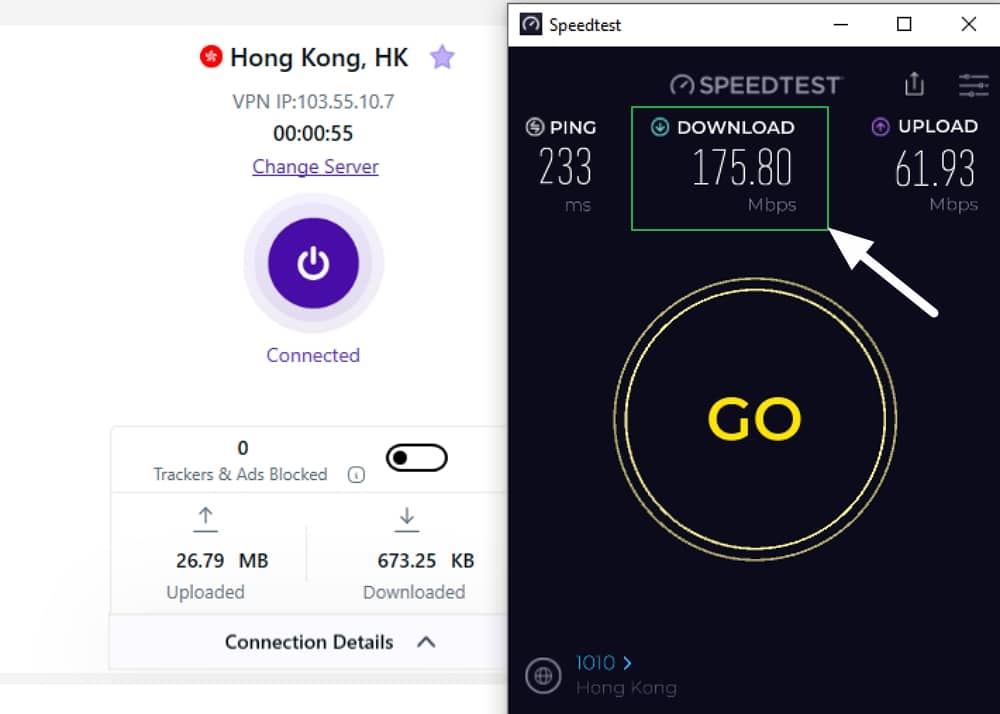Click the Hong Kong flag icon
The height and width of the screenshot is (714, 1000).
[210, 57]
